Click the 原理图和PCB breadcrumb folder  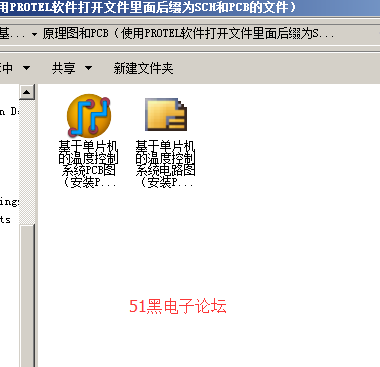(x=188, y=33)
